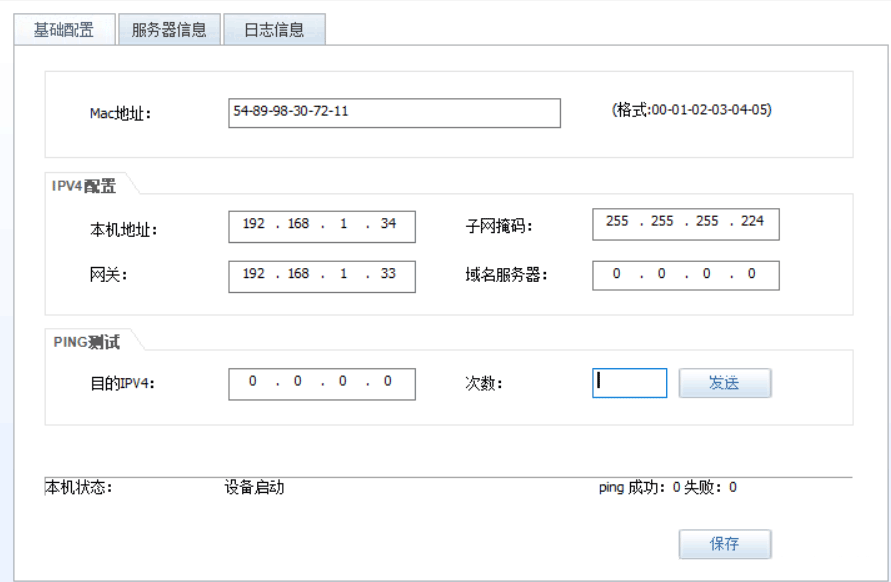Click the last octet 34 in 本机地址
Viewport: 891px width, 582px height.
click(389, 223)
